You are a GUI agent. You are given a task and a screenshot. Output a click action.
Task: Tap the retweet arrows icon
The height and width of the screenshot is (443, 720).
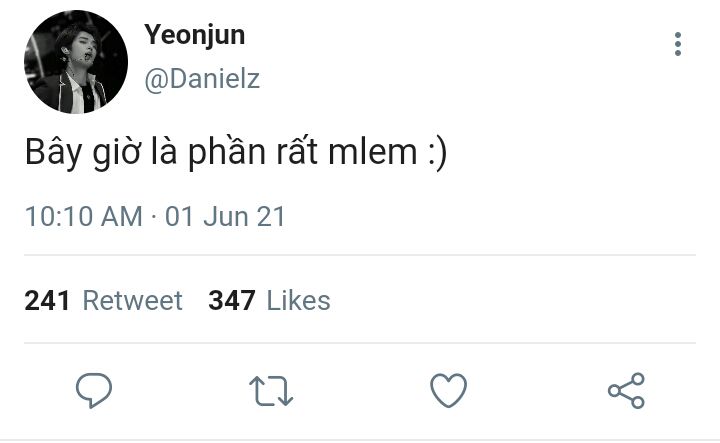point(271,391)
